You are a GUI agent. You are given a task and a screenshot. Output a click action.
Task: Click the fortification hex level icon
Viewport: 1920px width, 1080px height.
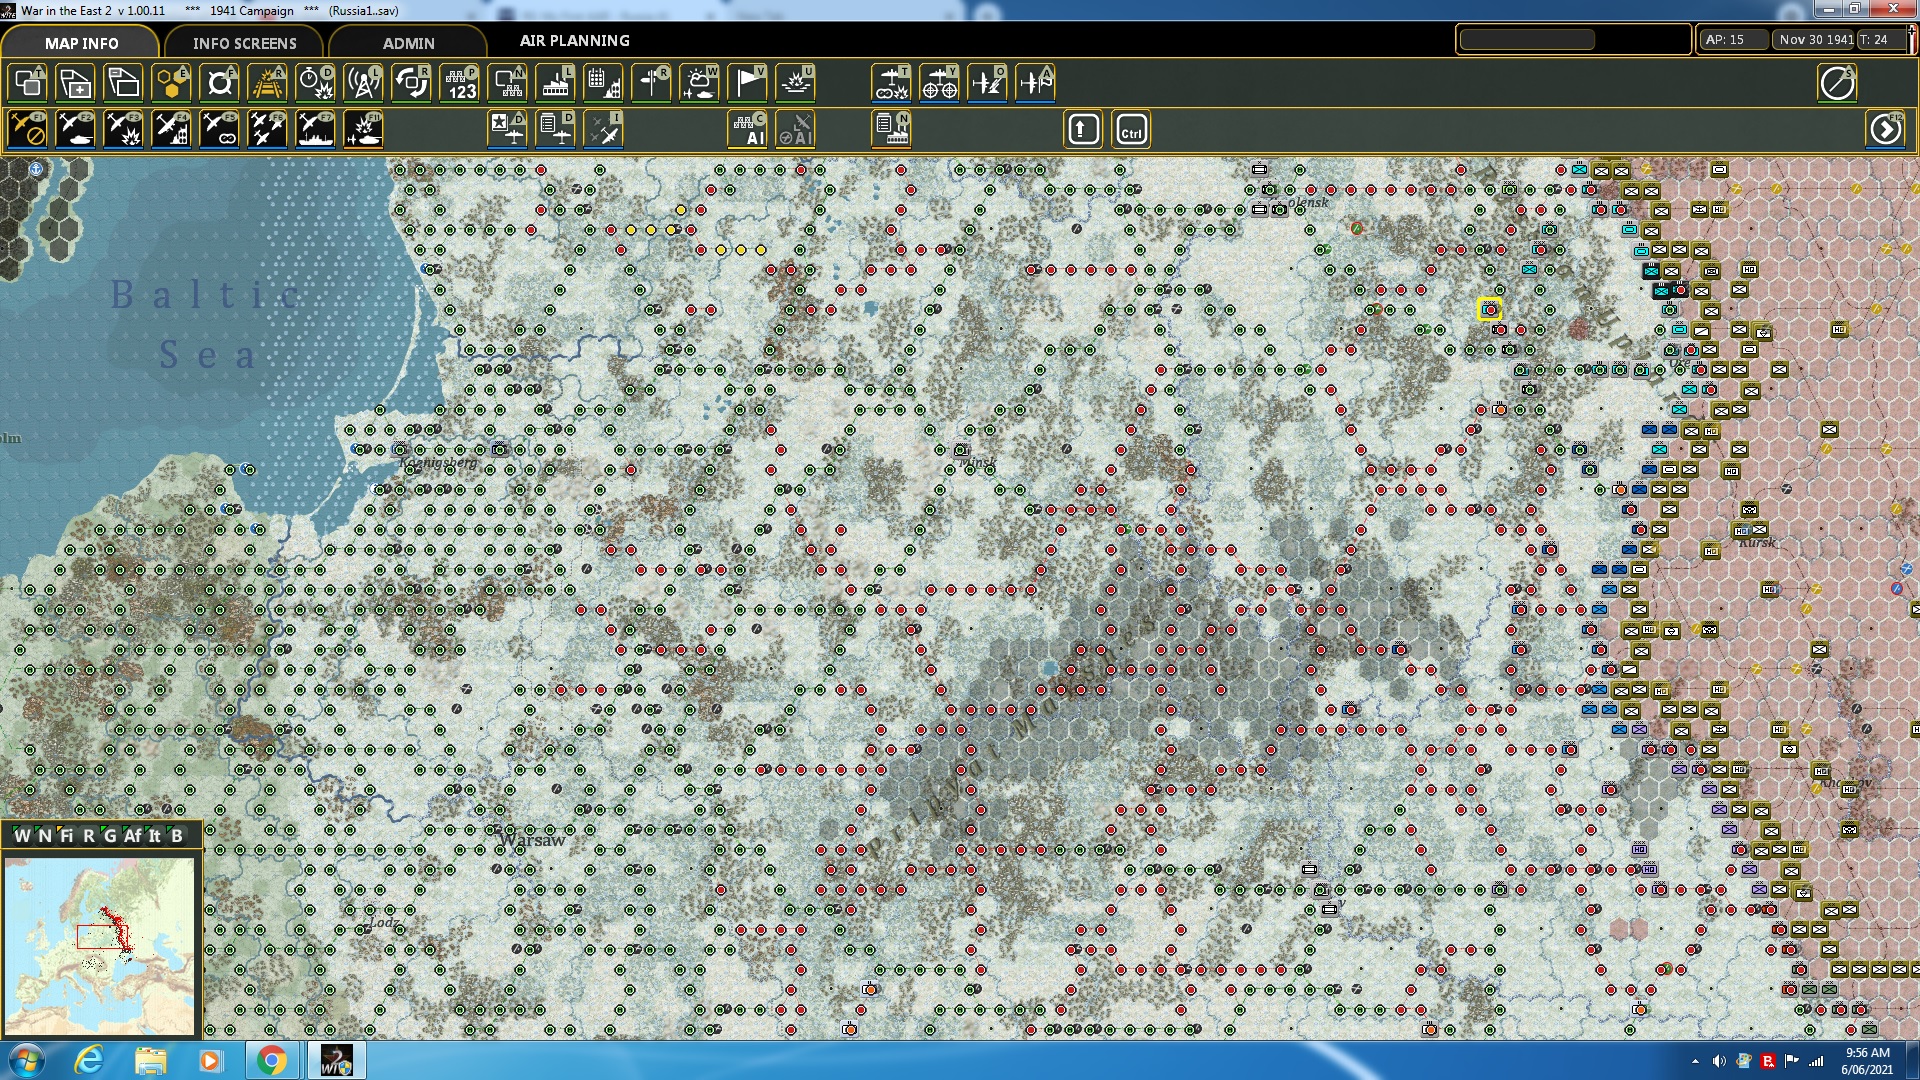click(x=219, y=83)
